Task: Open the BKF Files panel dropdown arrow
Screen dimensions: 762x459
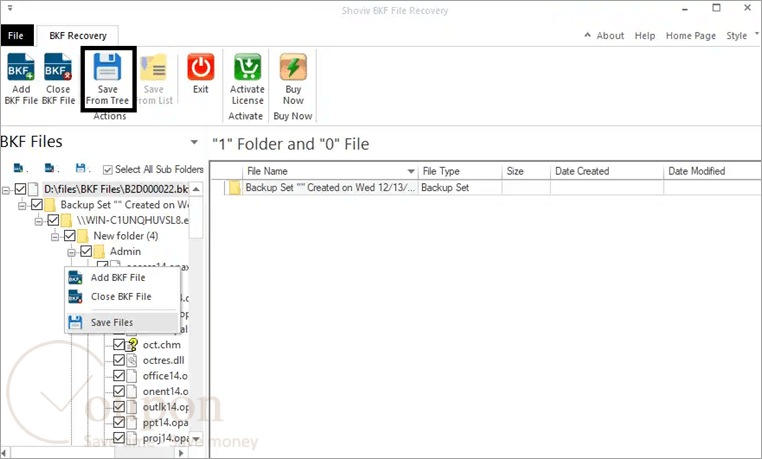Action: click(194, 142)
